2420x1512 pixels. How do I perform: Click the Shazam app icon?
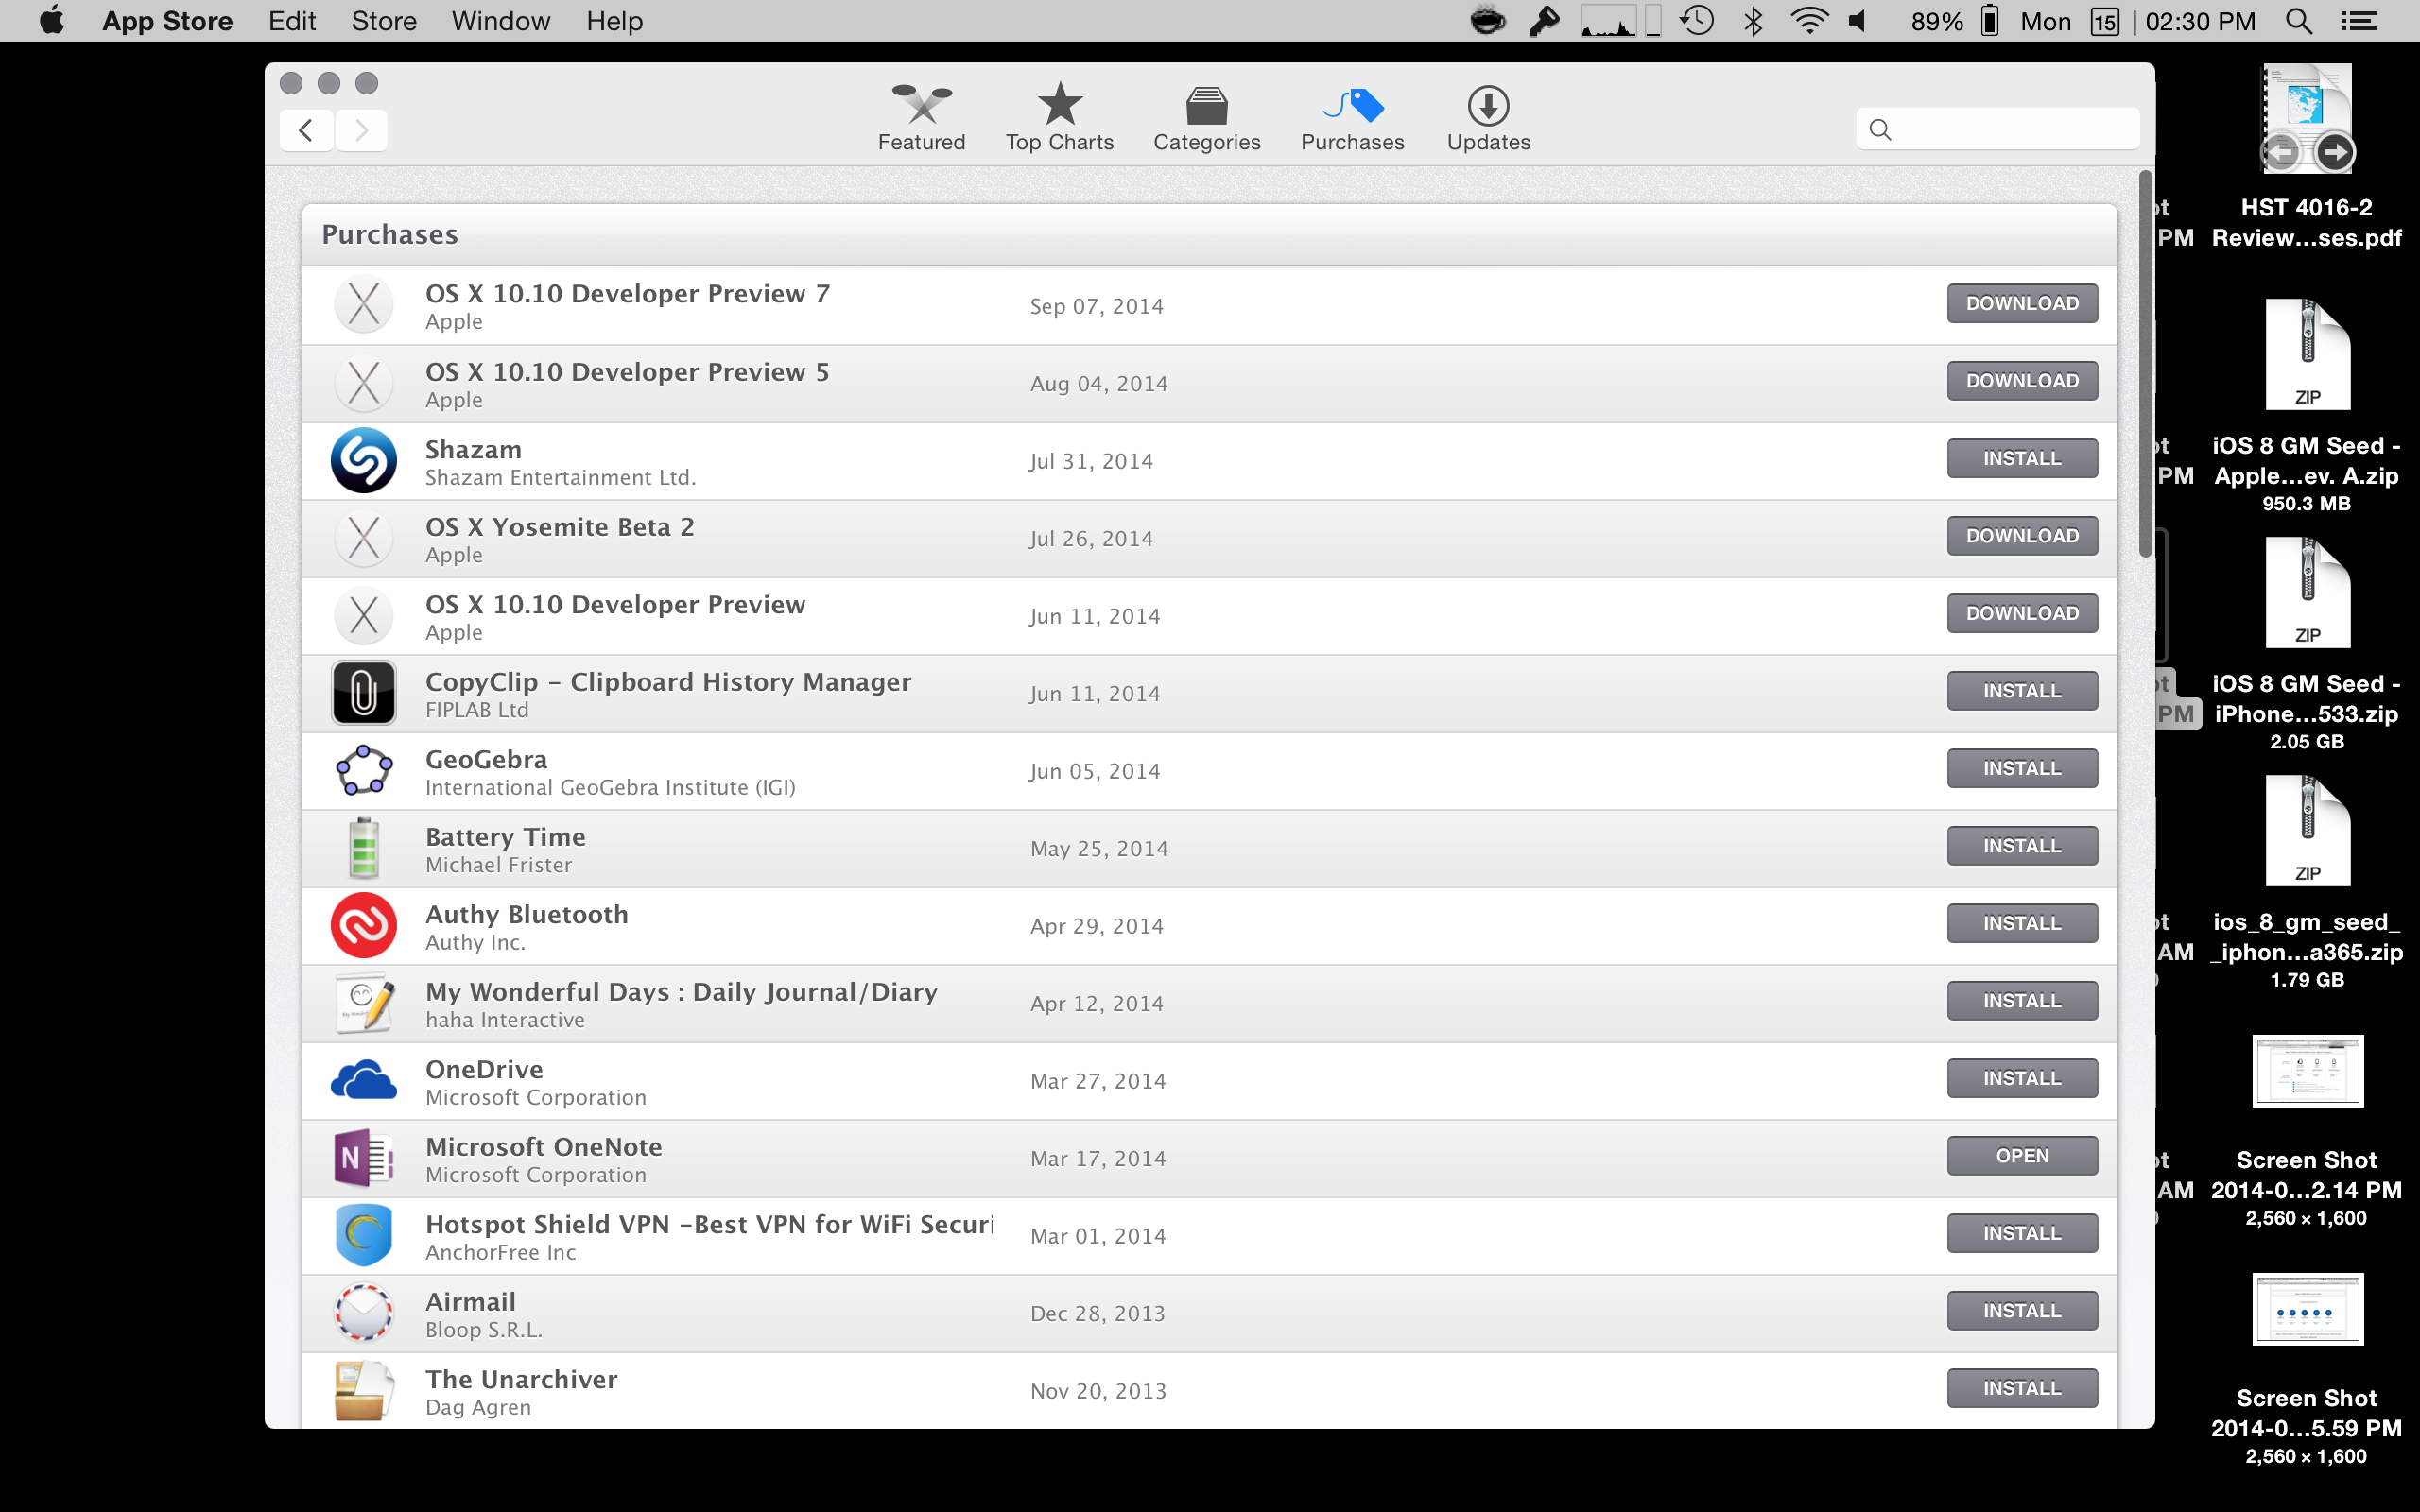click(363, 461)
